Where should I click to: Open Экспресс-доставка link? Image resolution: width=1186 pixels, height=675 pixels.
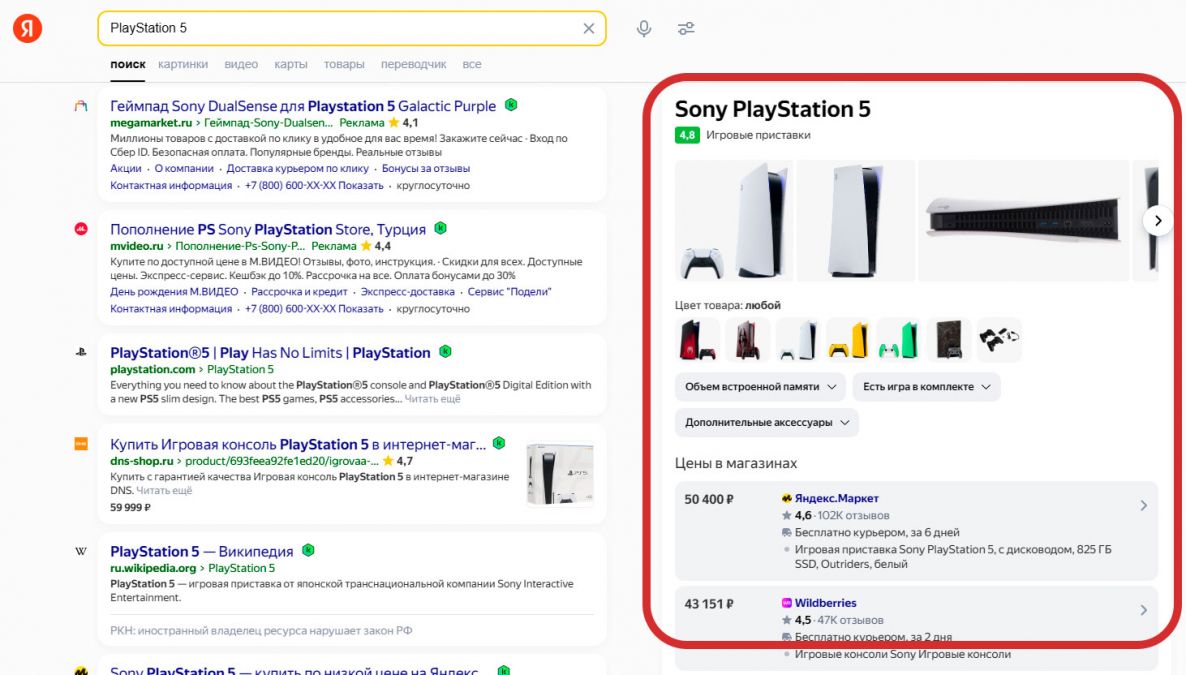click(408, 291)
